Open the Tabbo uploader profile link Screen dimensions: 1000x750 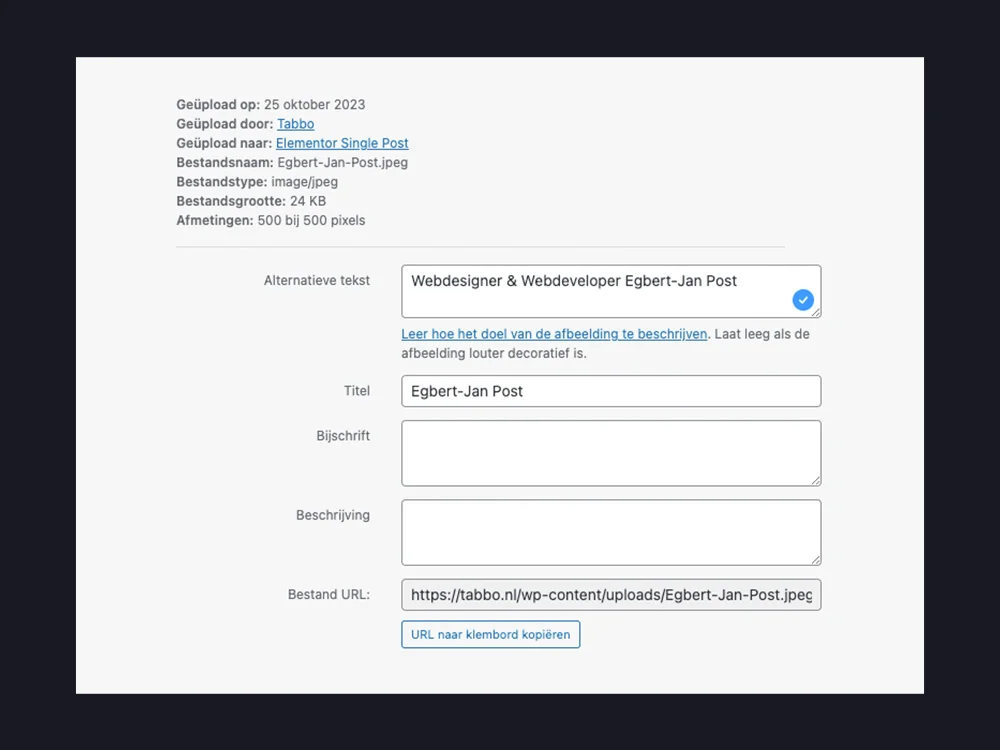click(x=295, y=124)
